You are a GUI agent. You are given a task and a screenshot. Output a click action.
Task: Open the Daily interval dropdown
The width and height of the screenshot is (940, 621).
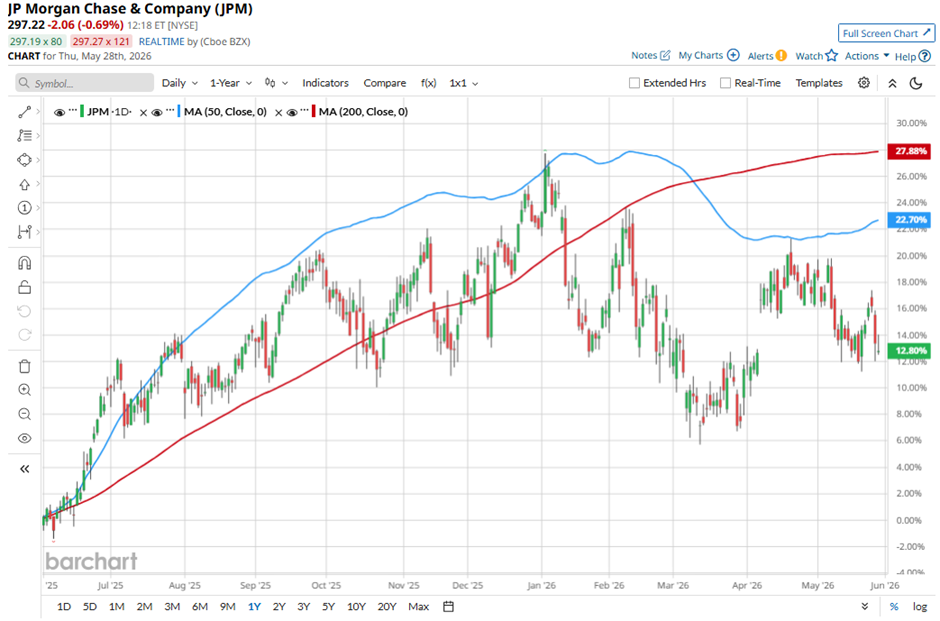180,83
